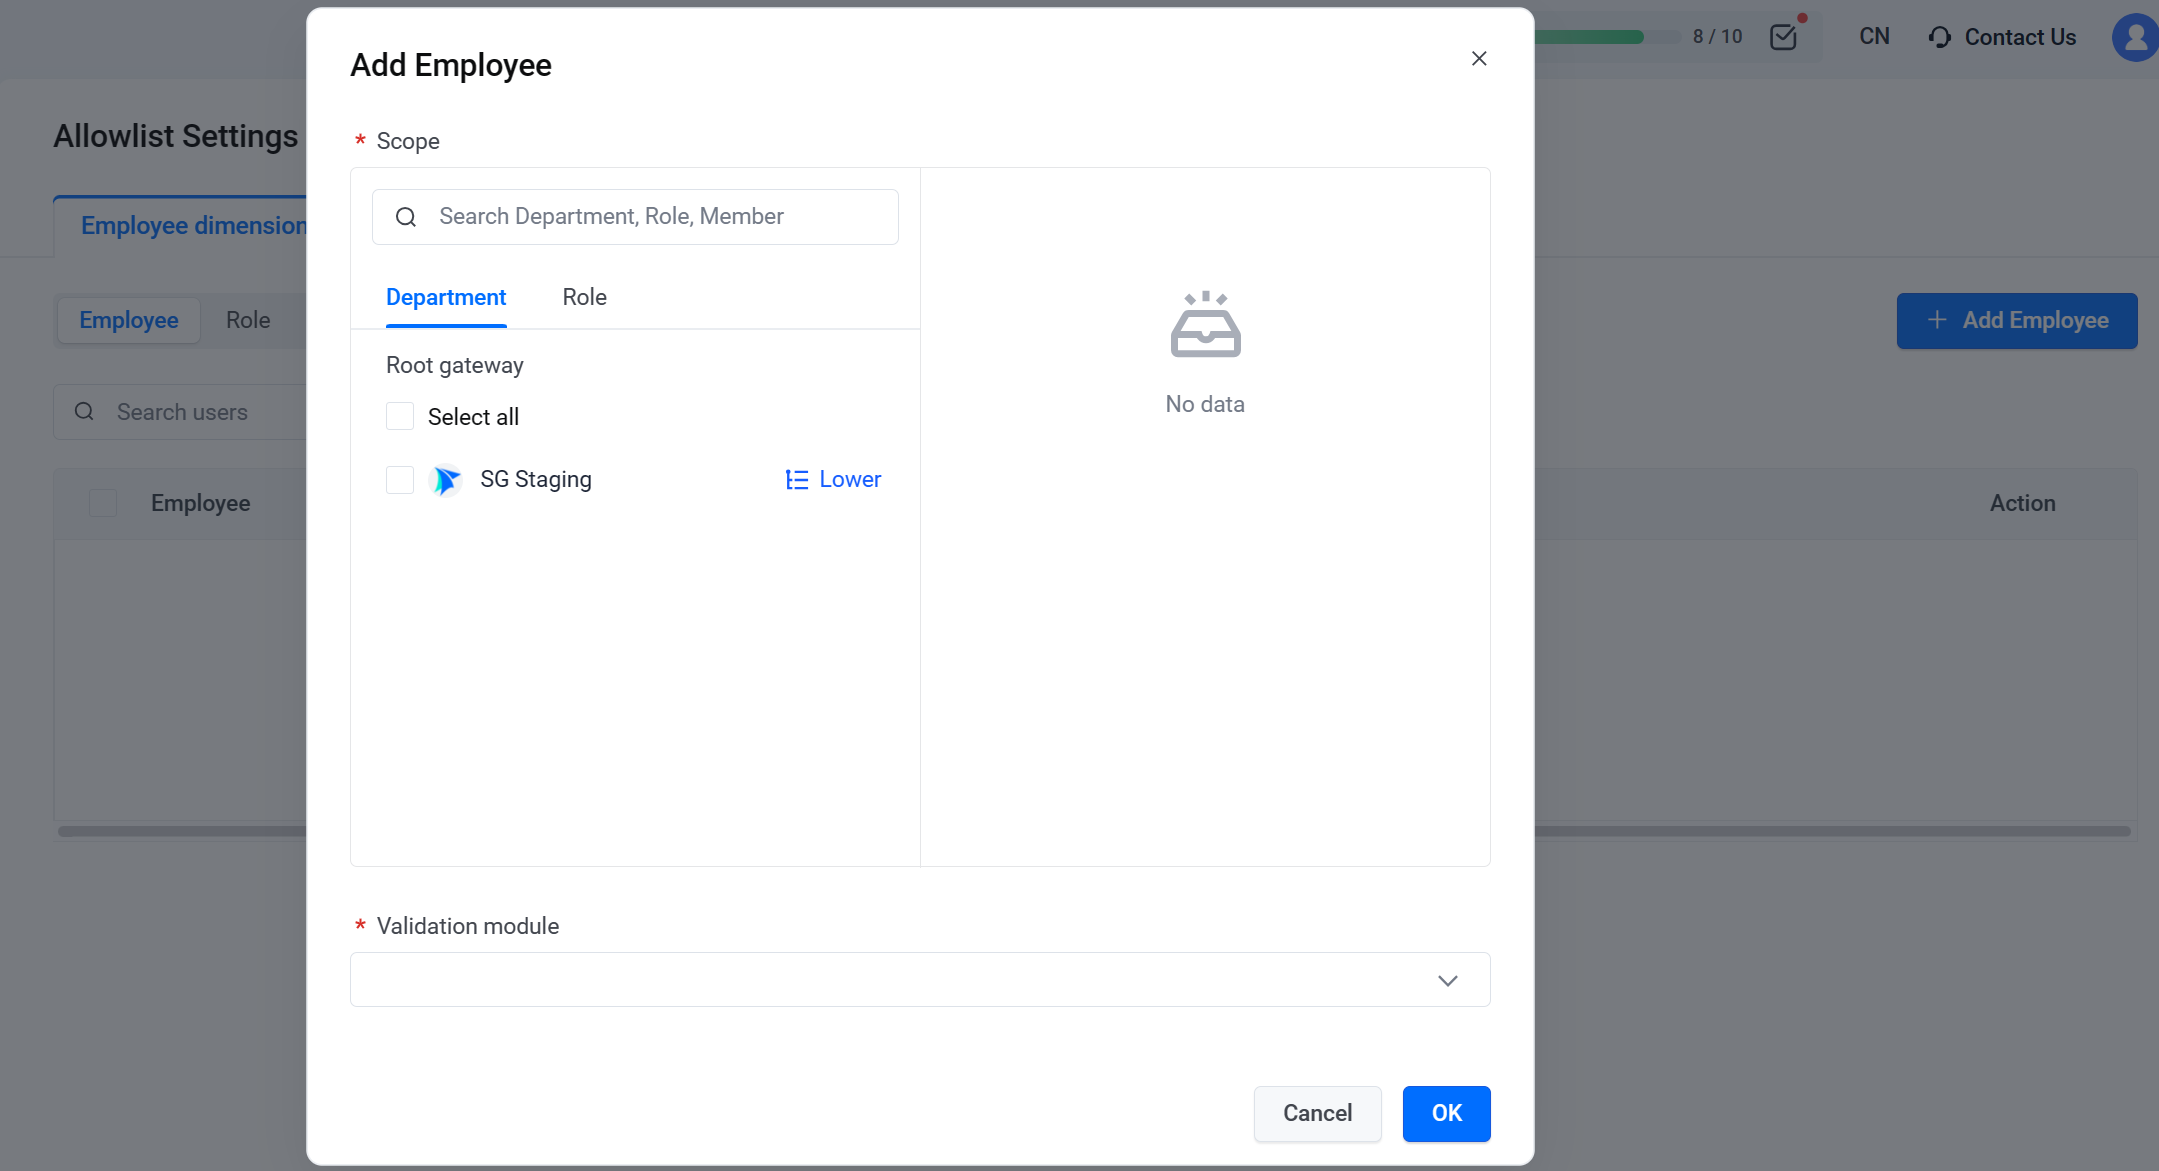Click the search icon in scope field
The width and height of the screenshot is (2159, 1171).
point(406,216)
